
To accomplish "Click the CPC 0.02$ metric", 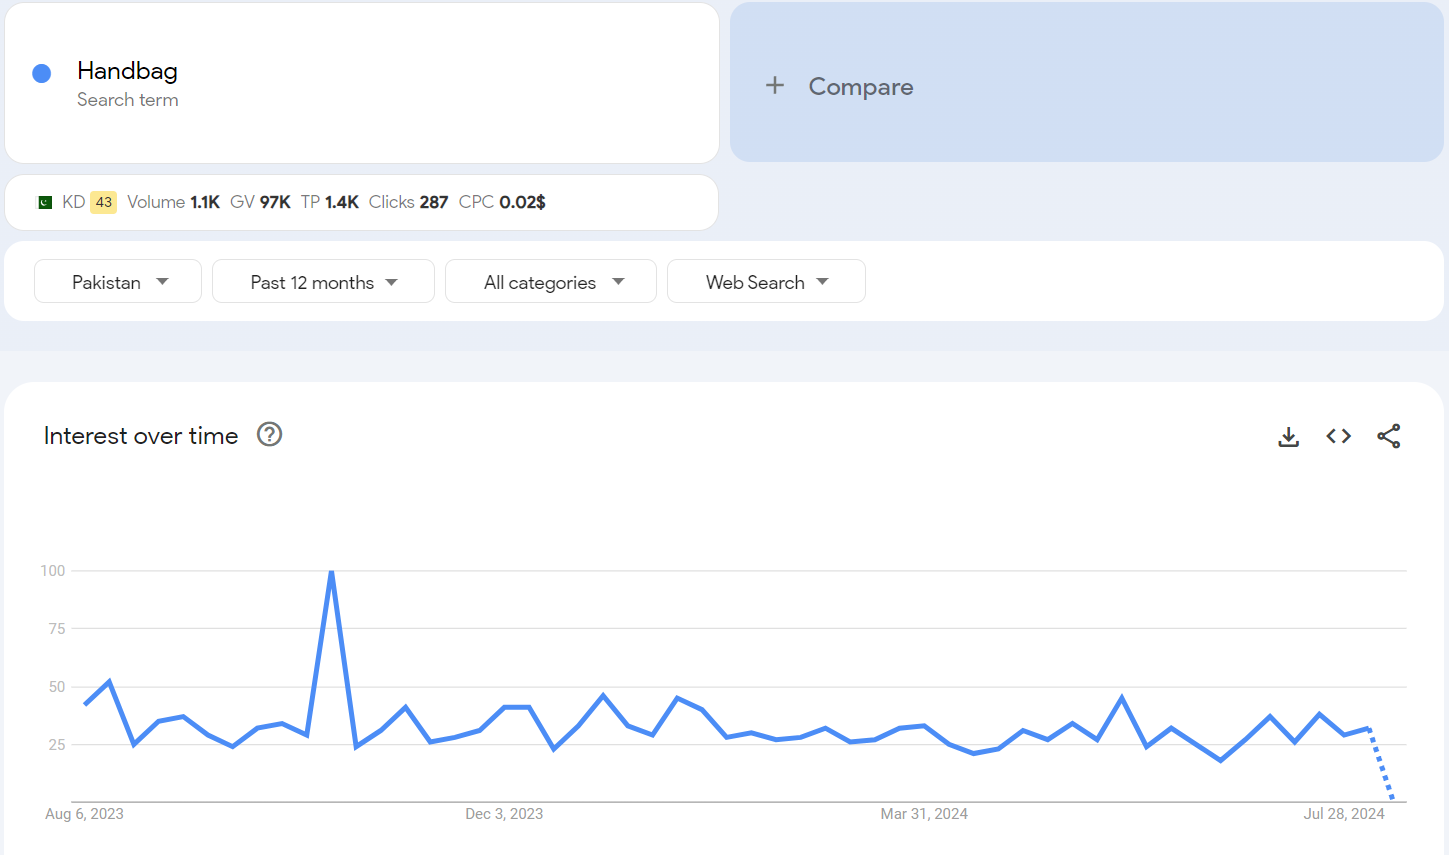I will click(x=502, y=202).
